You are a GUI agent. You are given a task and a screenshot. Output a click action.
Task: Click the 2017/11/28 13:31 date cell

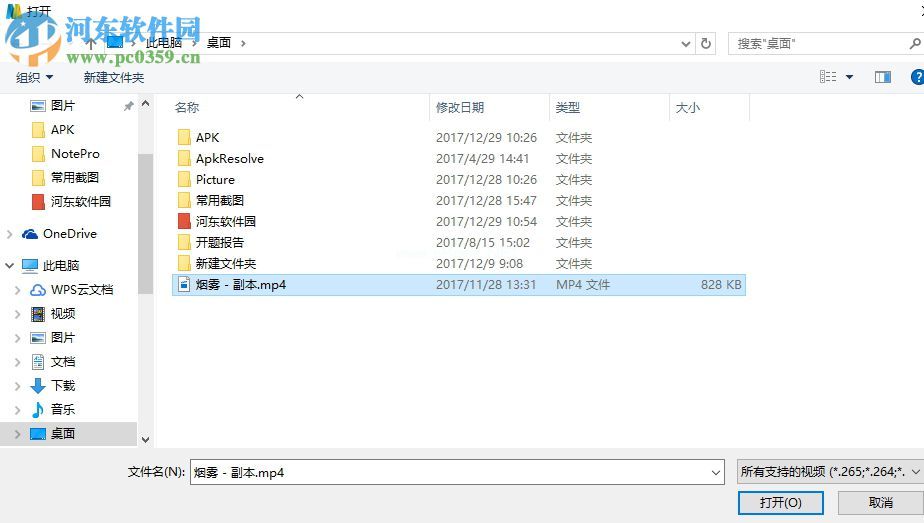click(486, 285)
